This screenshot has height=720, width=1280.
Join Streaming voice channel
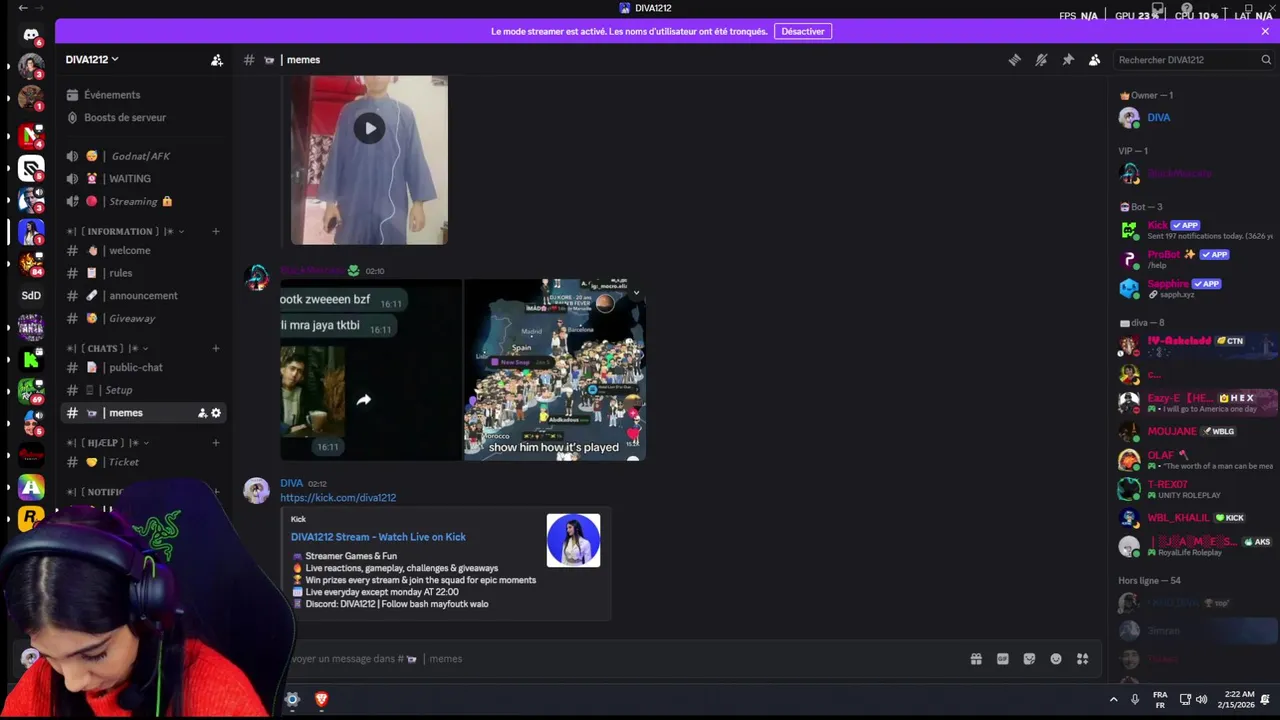[144, 202]
